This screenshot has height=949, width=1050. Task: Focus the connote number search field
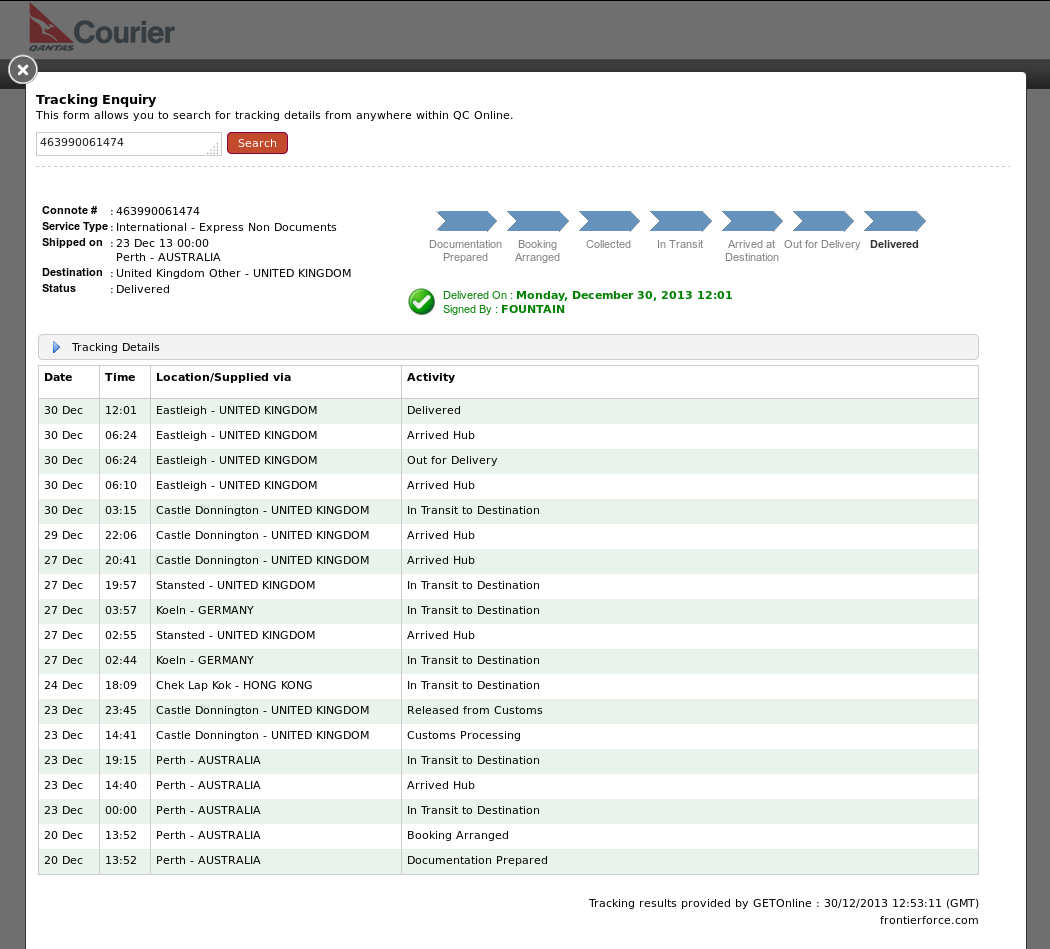pos(129,143)
